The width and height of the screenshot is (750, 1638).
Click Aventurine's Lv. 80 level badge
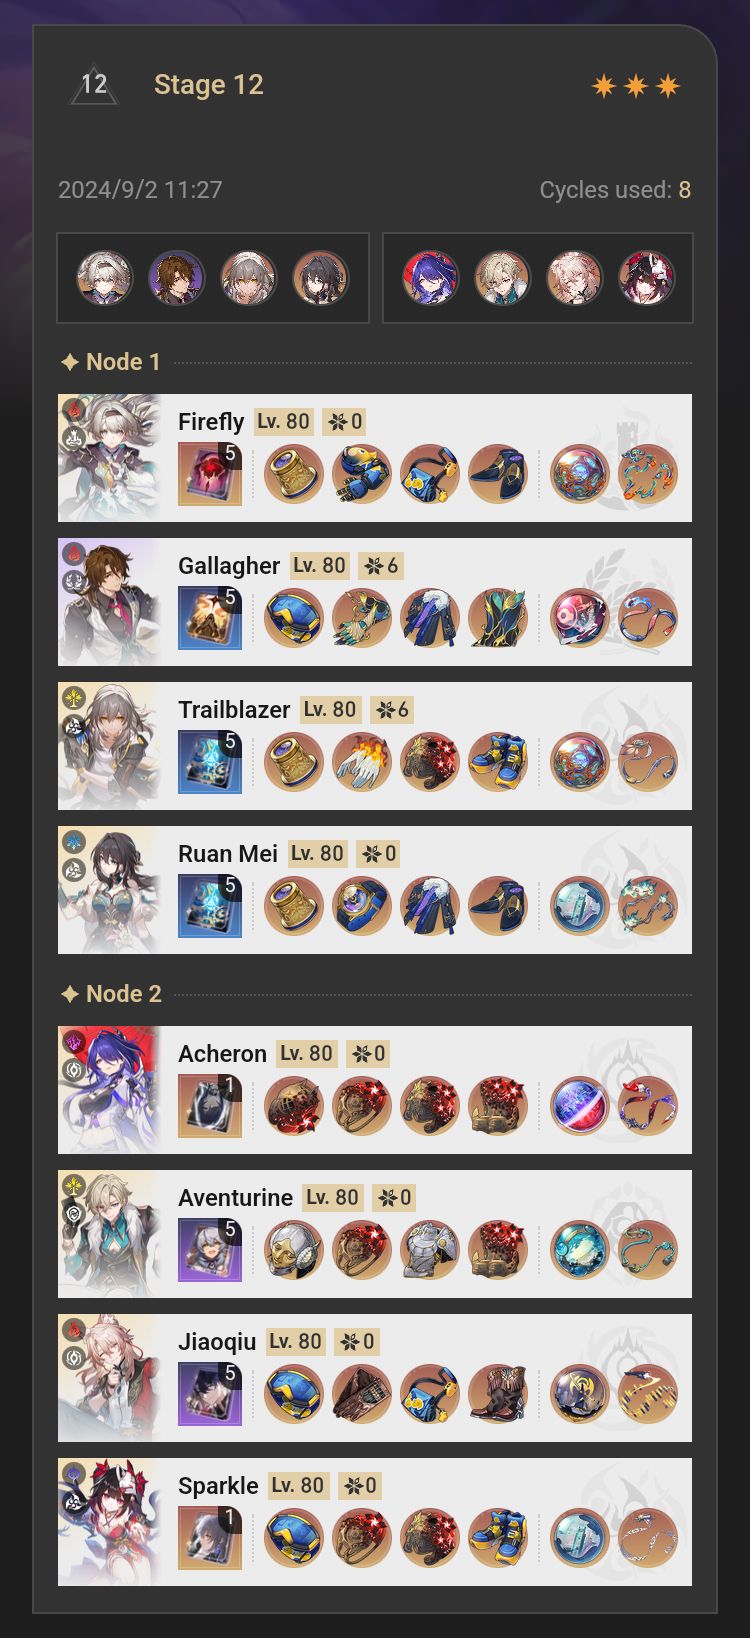[333, 1197]
